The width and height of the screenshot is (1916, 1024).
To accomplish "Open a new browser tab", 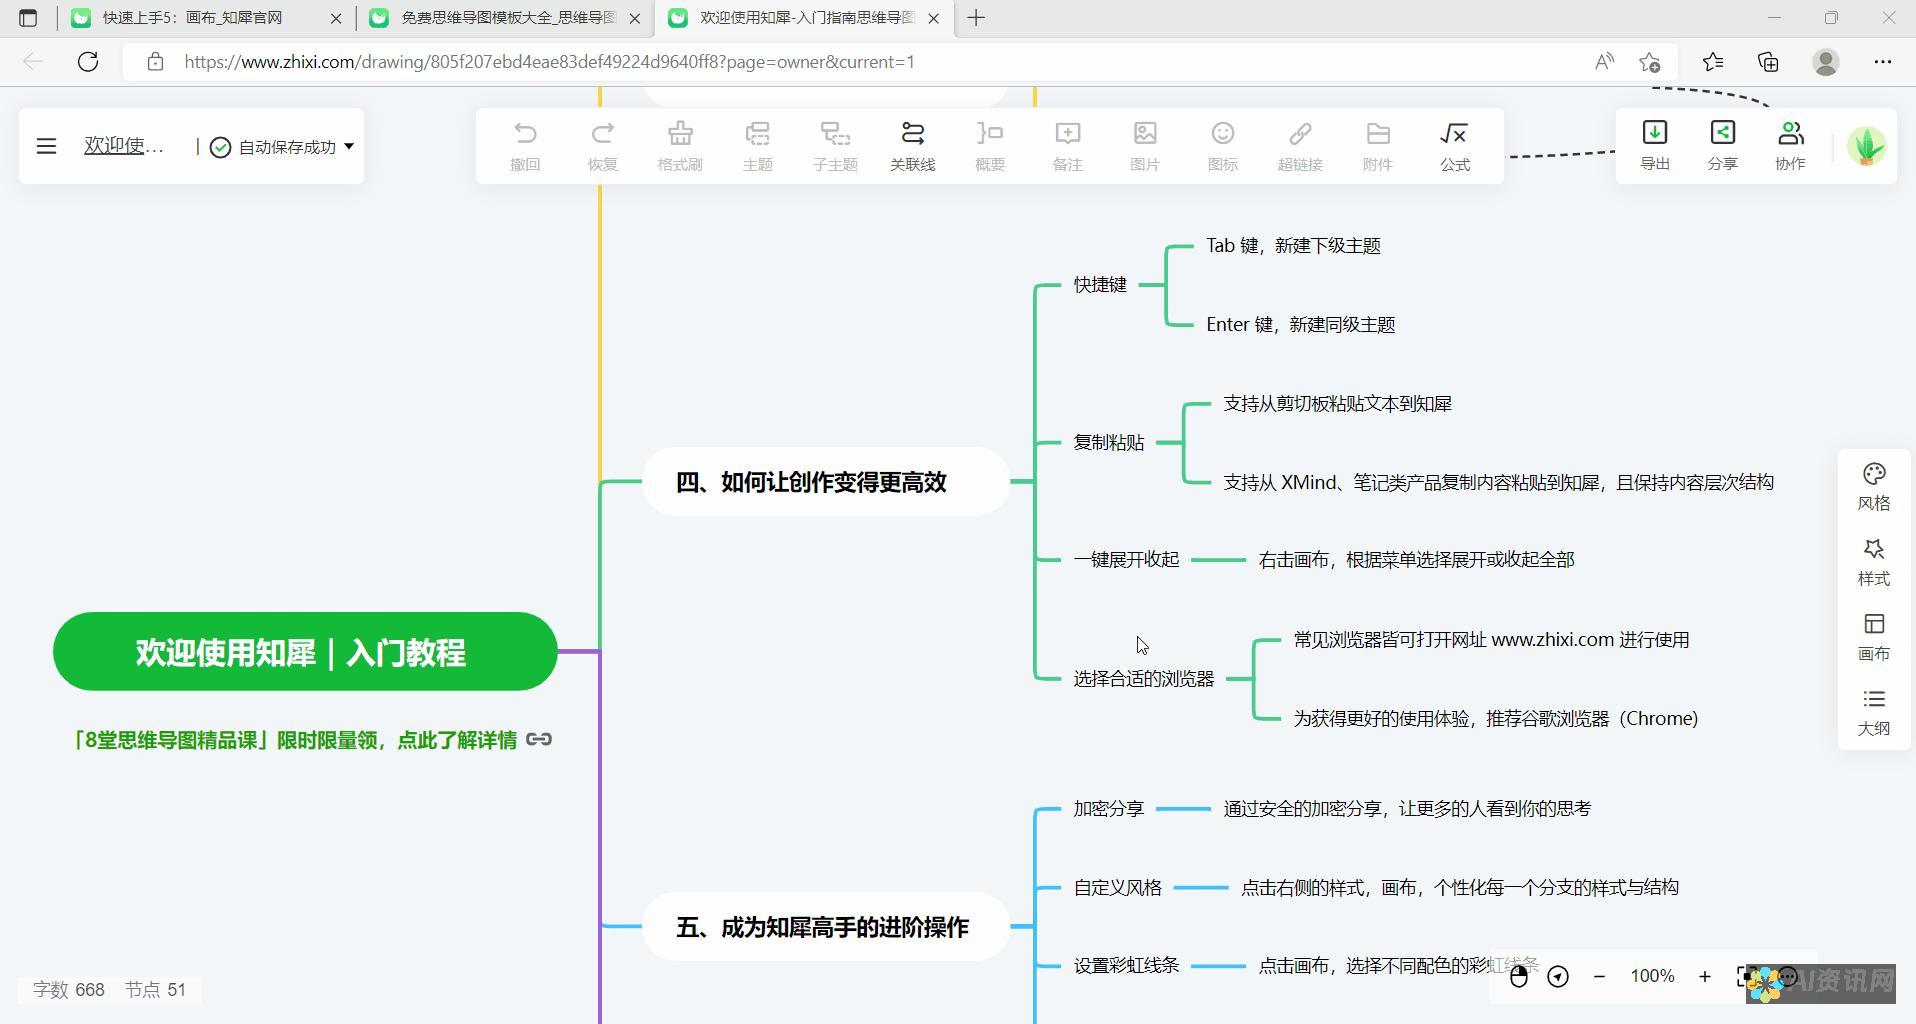I will coord(976,18).
